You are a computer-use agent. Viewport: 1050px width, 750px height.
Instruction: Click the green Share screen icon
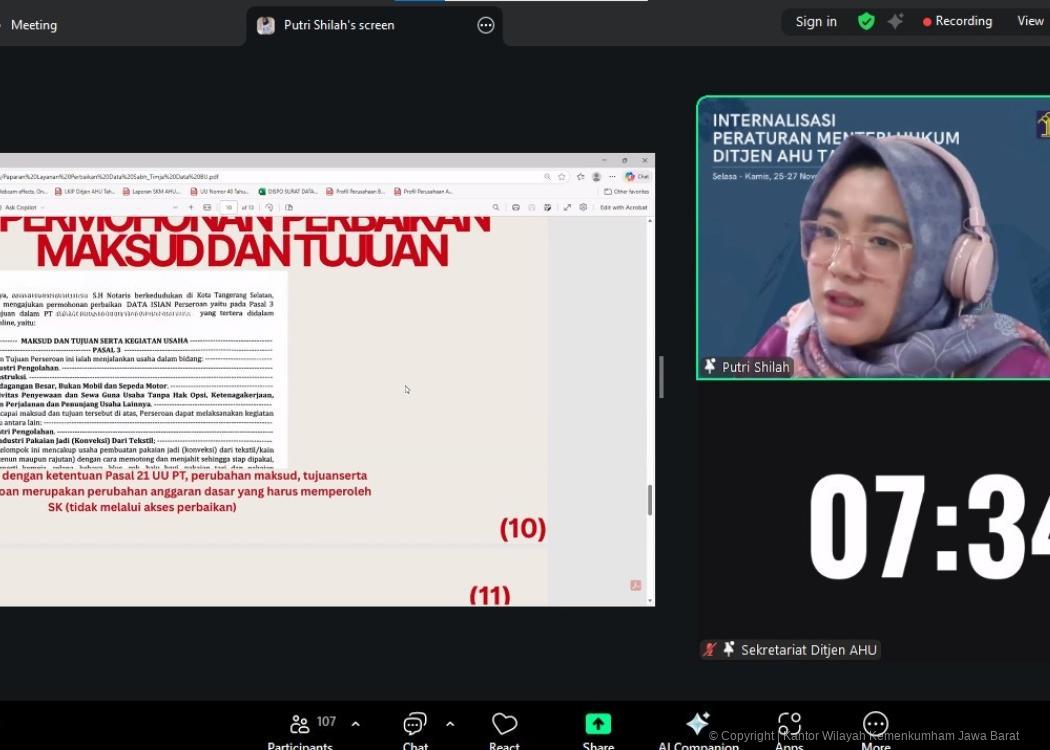[x=598, y=724]
